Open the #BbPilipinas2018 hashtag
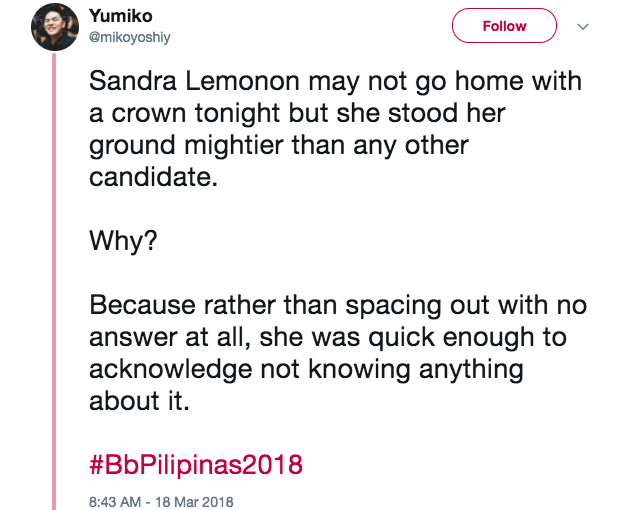 [x=196, y=465]
